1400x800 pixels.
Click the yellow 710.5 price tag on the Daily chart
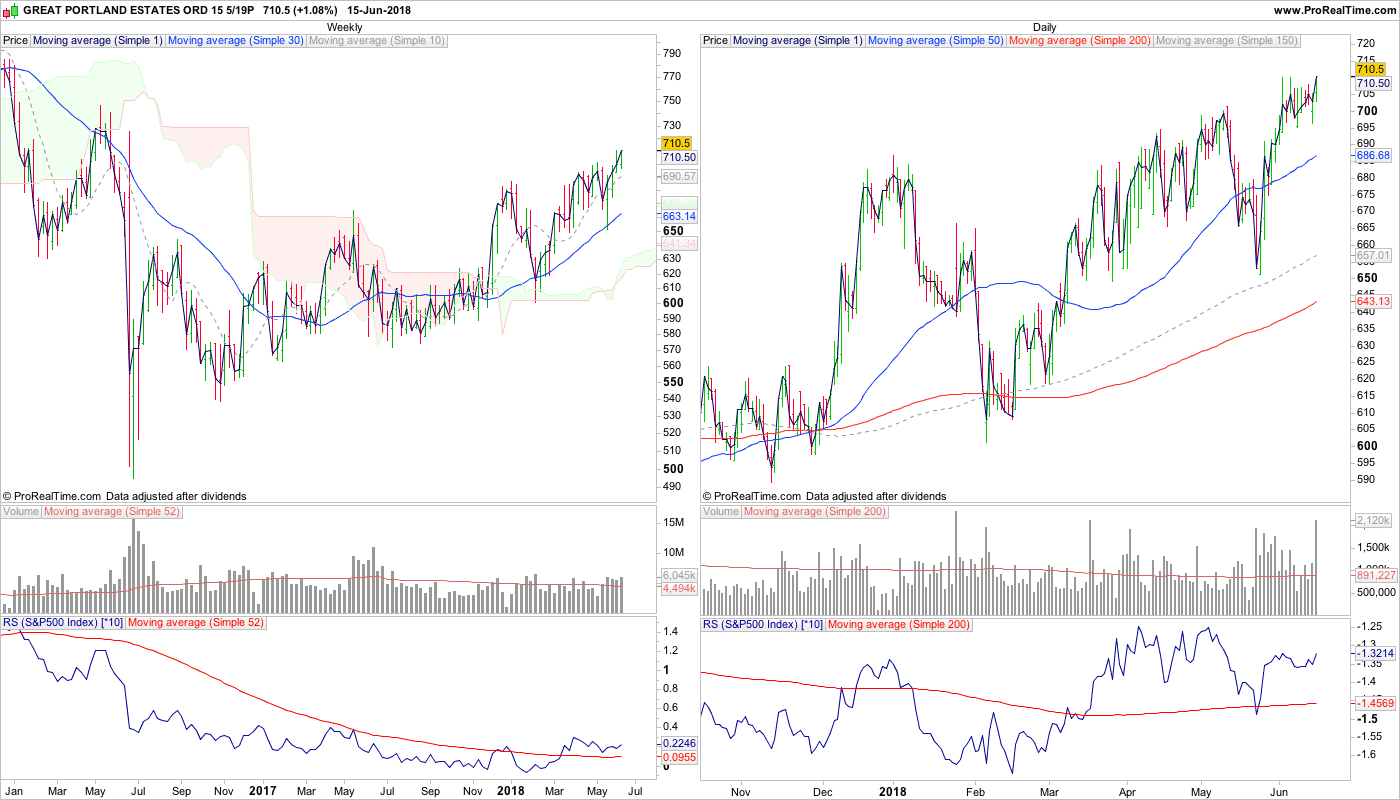coord(1370,70)
